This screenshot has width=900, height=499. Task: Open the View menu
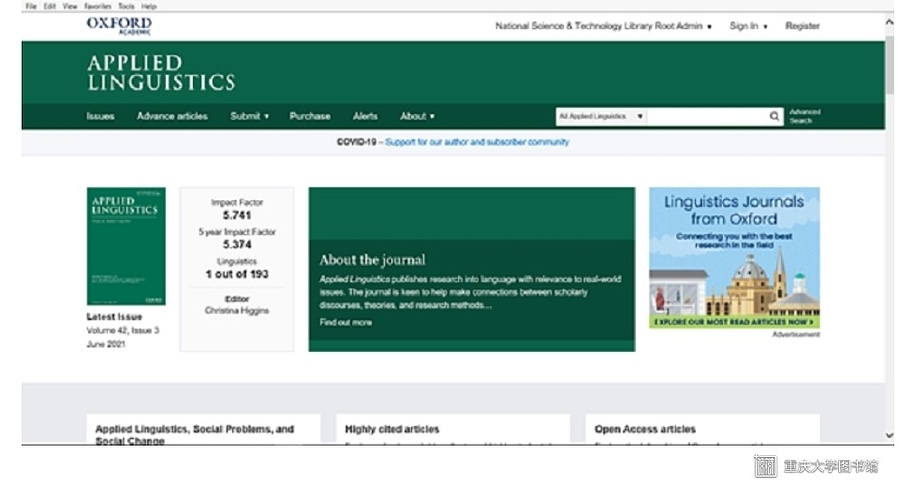[70, 6]
